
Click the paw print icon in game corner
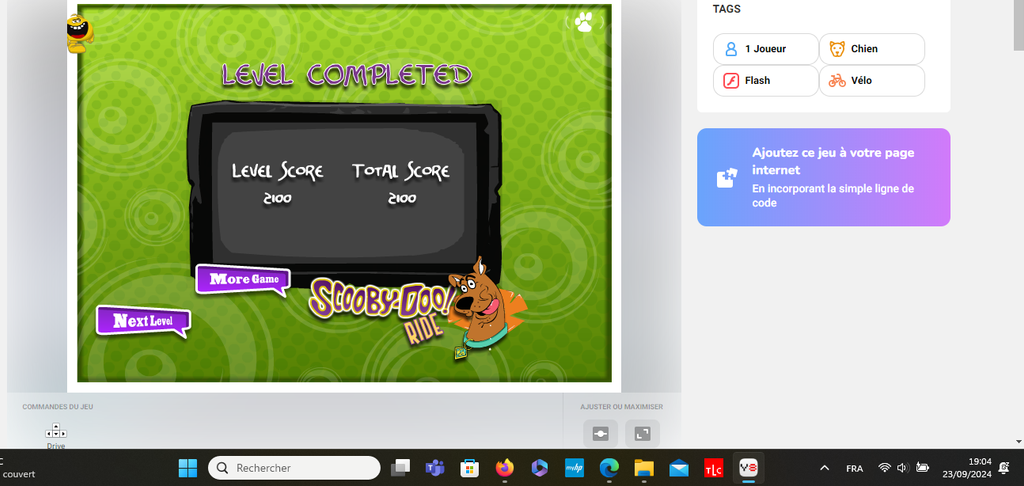(x=584, y=23)
